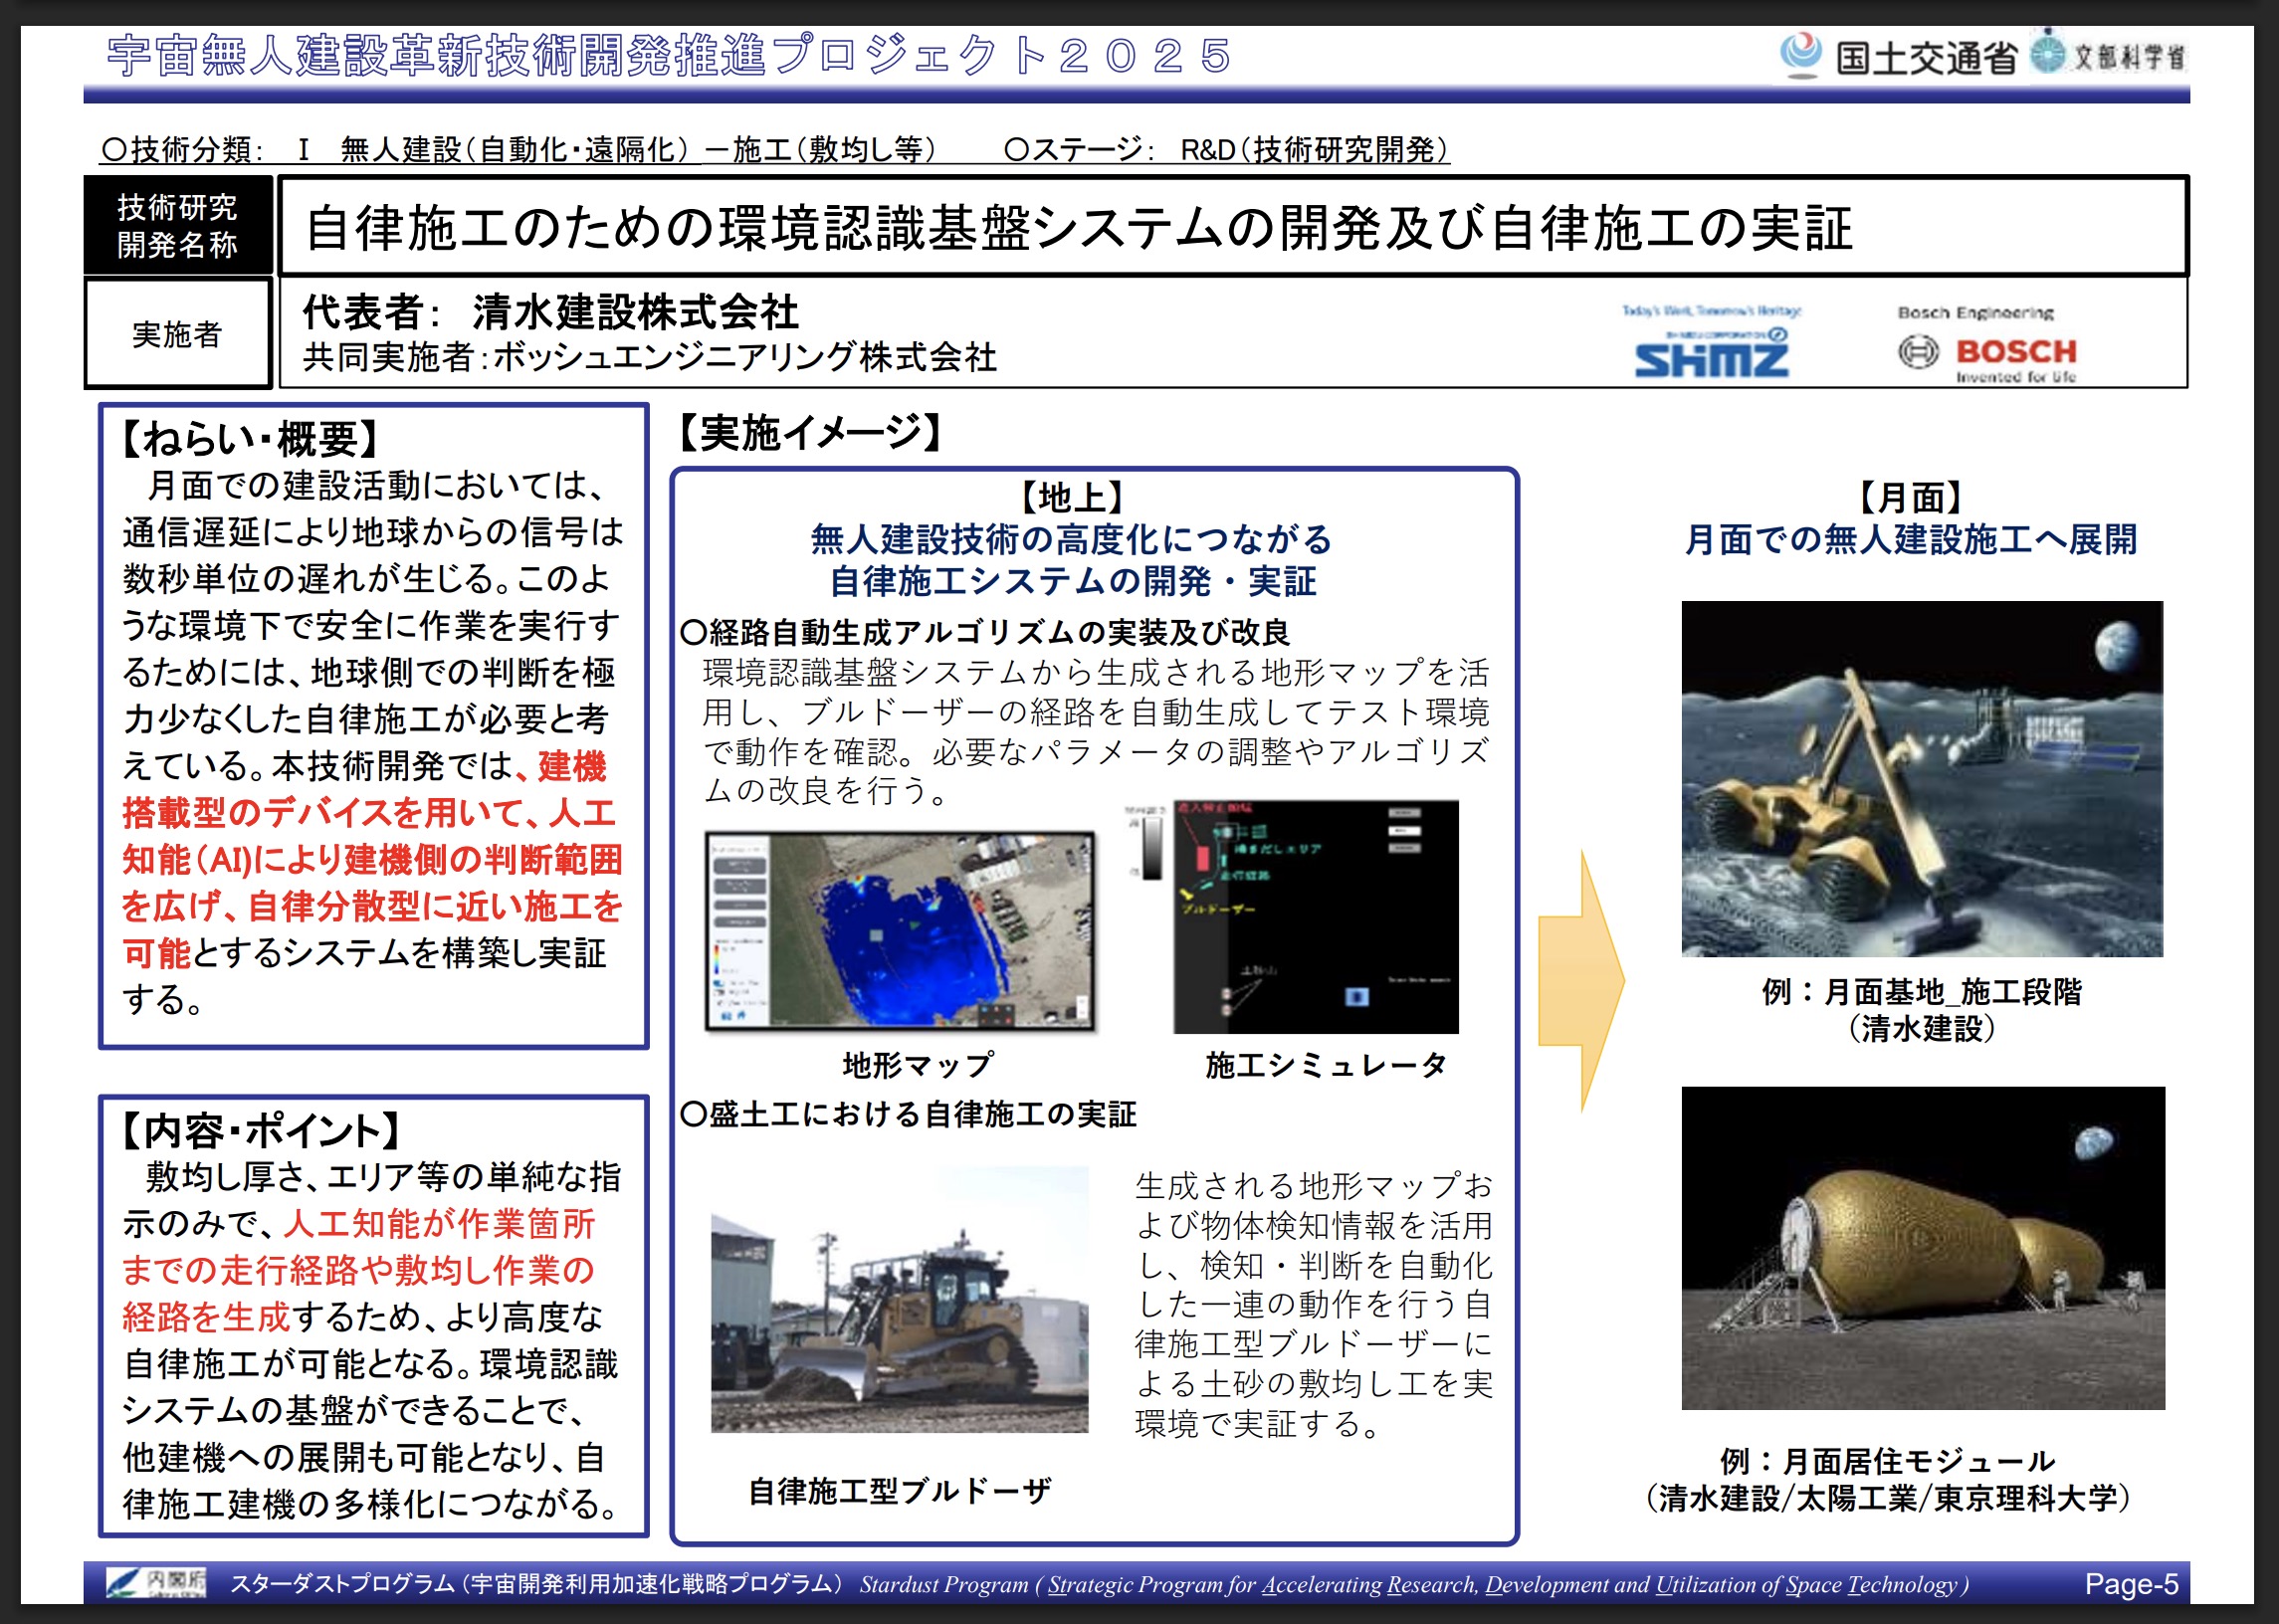Click the Page-5 page number

coord(2131,1584)
